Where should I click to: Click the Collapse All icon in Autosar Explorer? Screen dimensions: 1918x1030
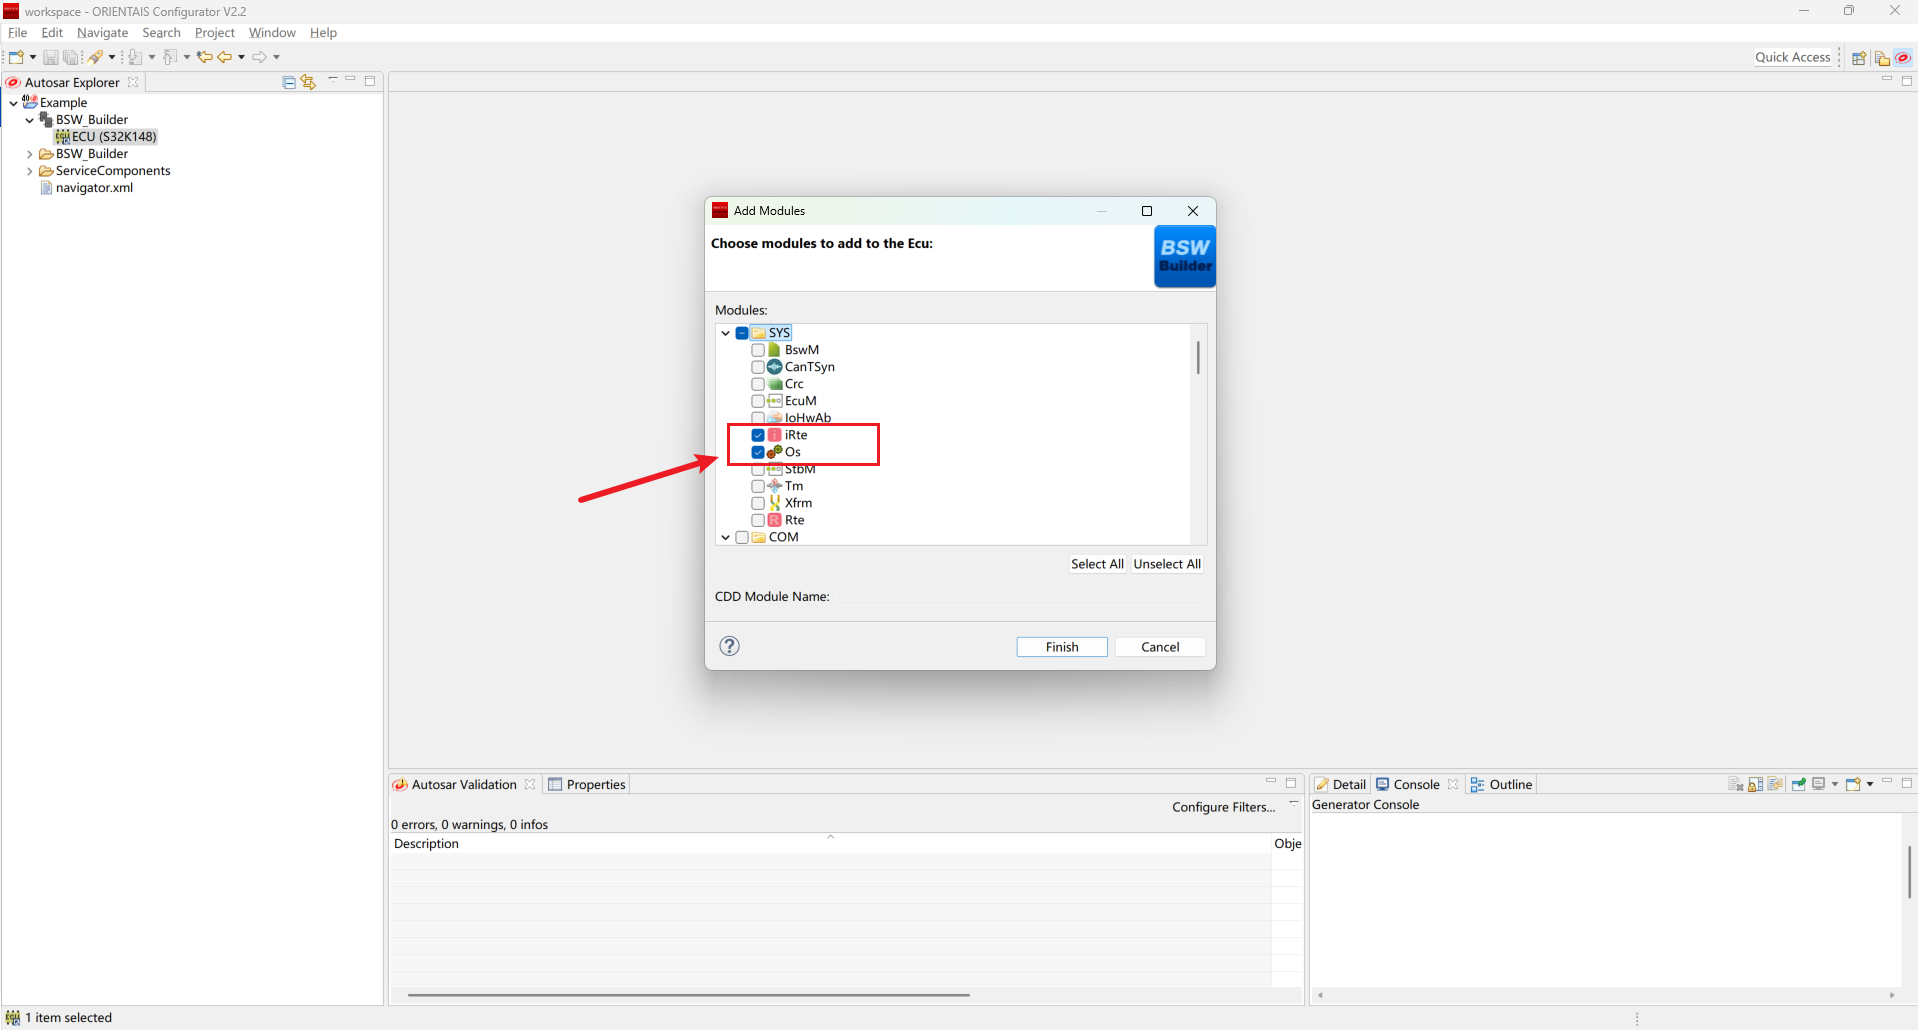pyautogui.click(x=289, y=82)
